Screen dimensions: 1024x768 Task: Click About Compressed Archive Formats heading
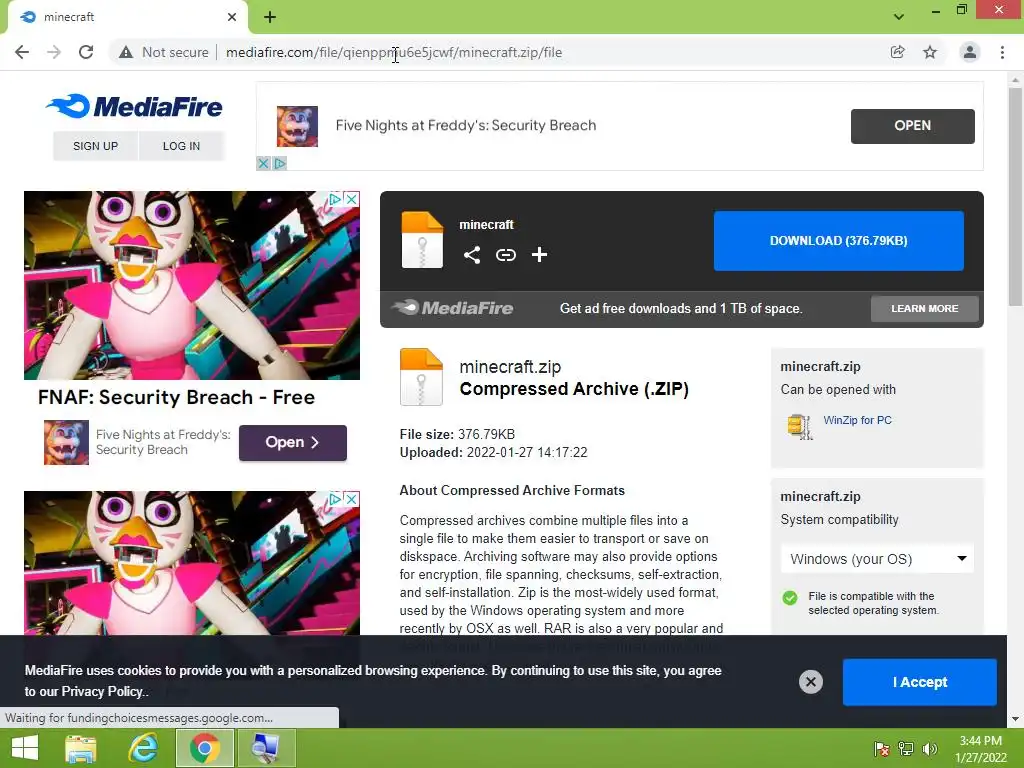coord(512,490)
